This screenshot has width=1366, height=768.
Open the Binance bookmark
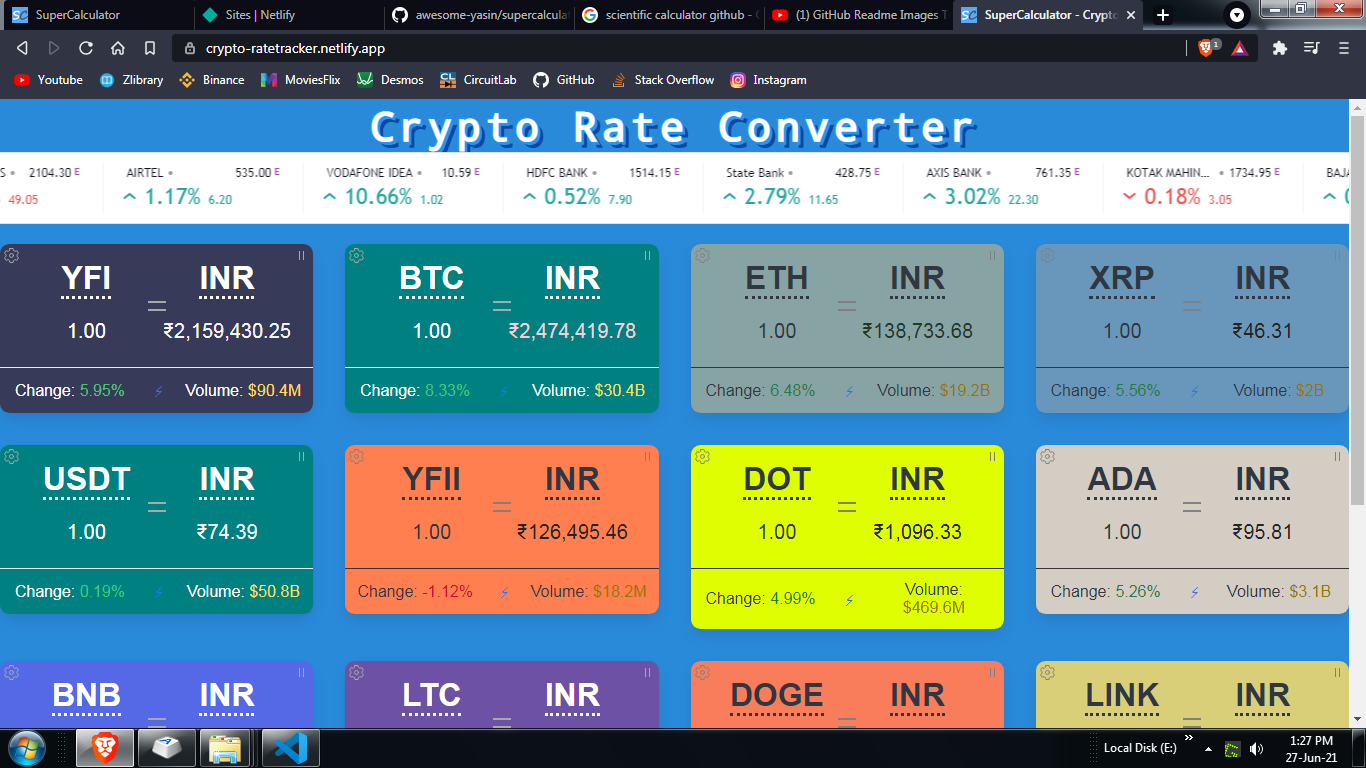tap(211, 80)
